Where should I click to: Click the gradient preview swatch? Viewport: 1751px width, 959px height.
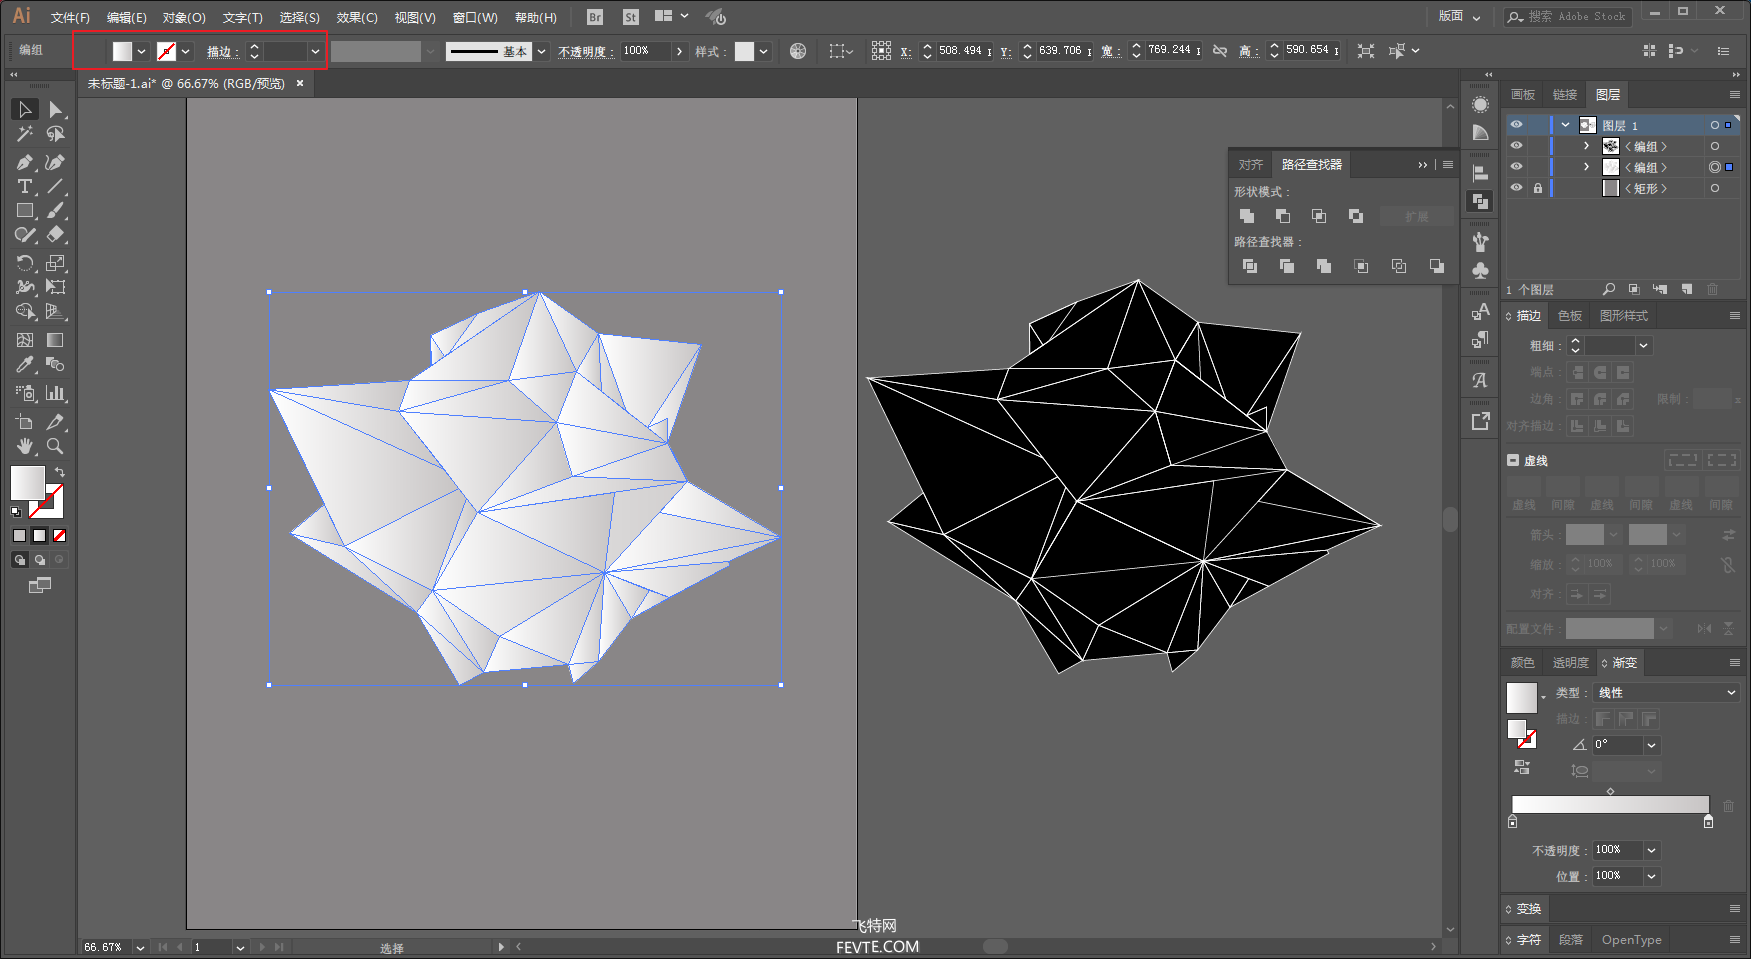[1521, 698]
